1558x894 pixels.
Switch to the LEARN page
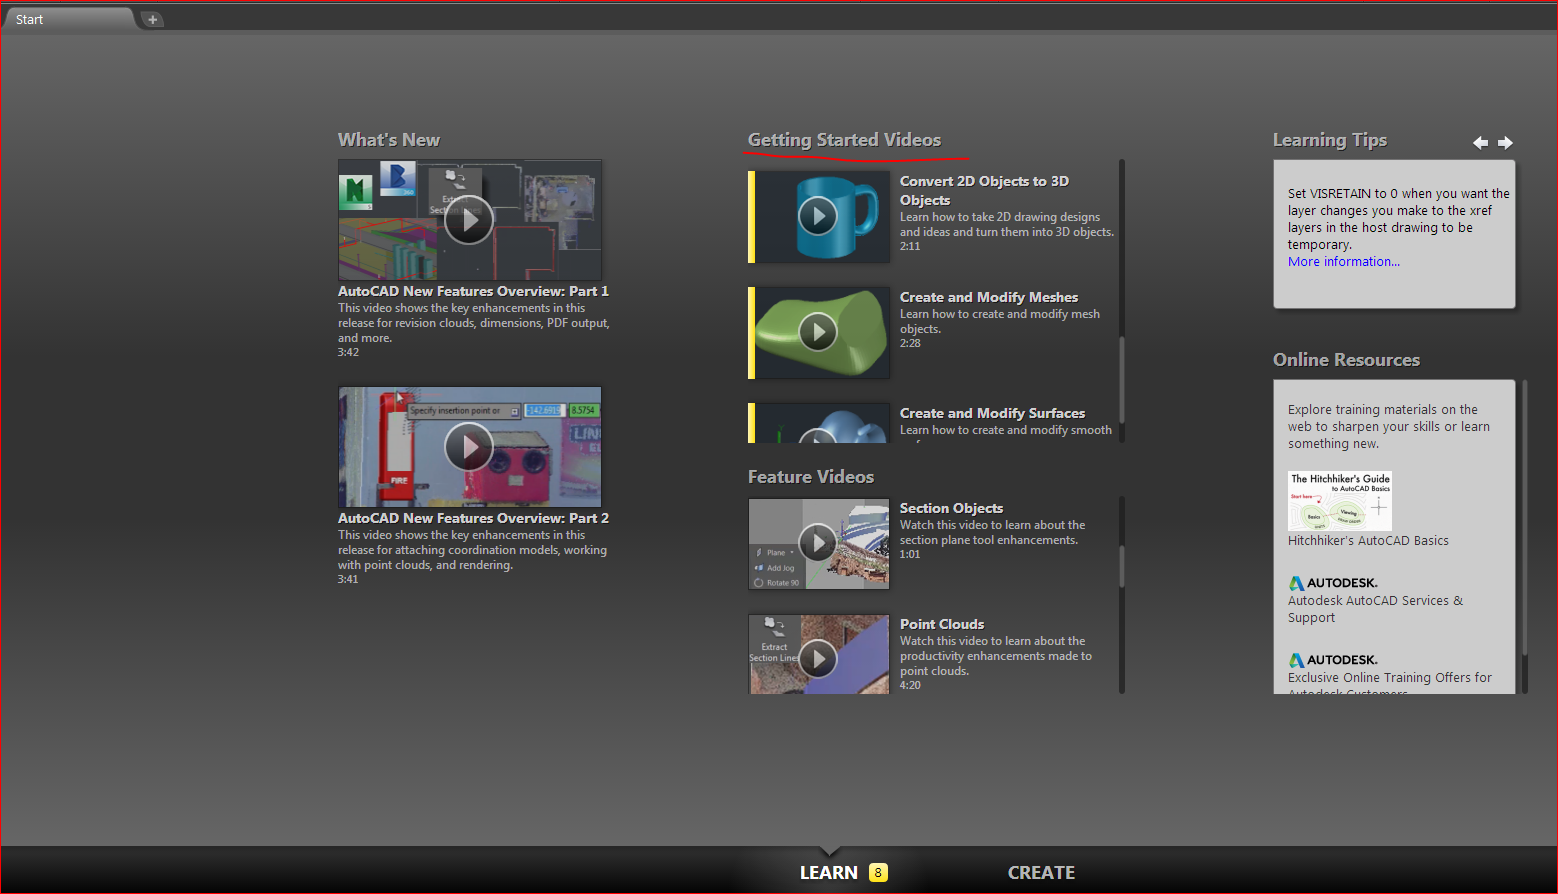827,872
